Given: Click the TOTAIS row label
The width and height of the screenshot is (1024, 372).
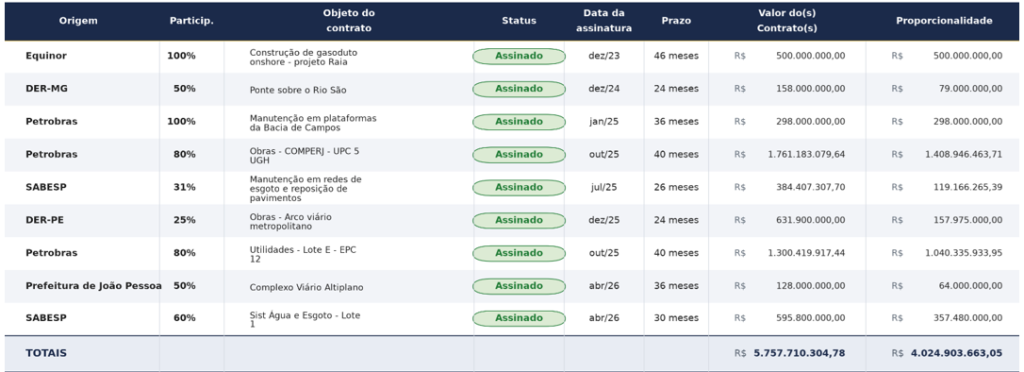Looking at the screenshot, I should click(46, 353).
